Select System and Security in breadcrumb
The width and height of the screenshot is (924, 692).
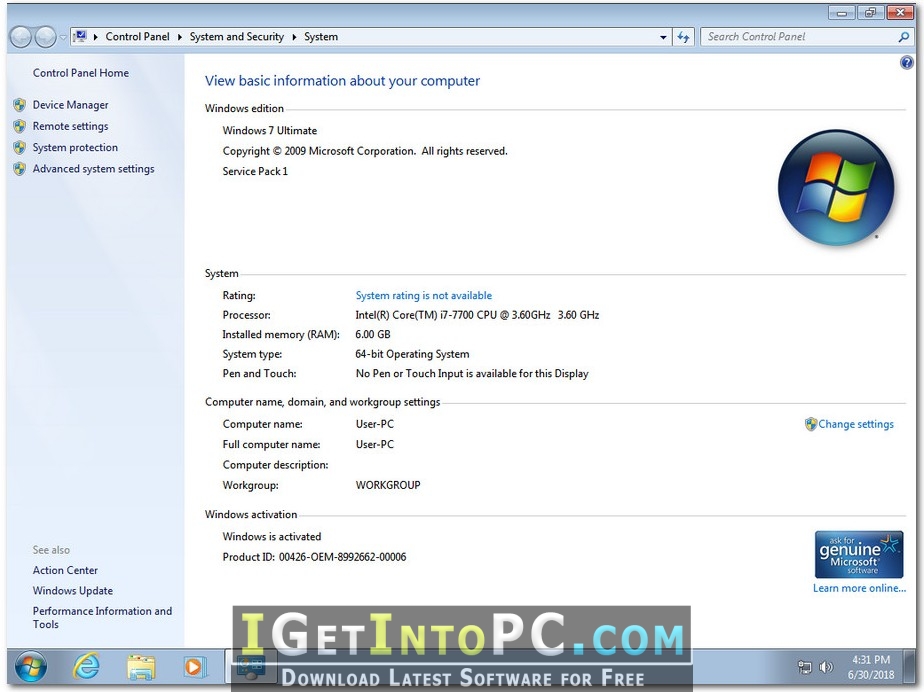tap(236, 37)
